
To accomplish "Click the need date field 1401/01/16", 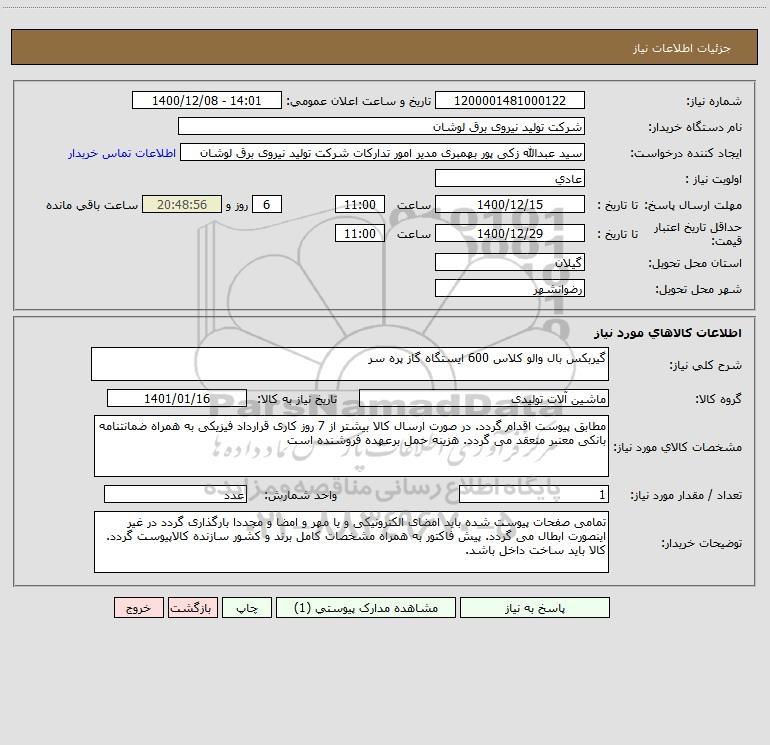I will [177, 398].
